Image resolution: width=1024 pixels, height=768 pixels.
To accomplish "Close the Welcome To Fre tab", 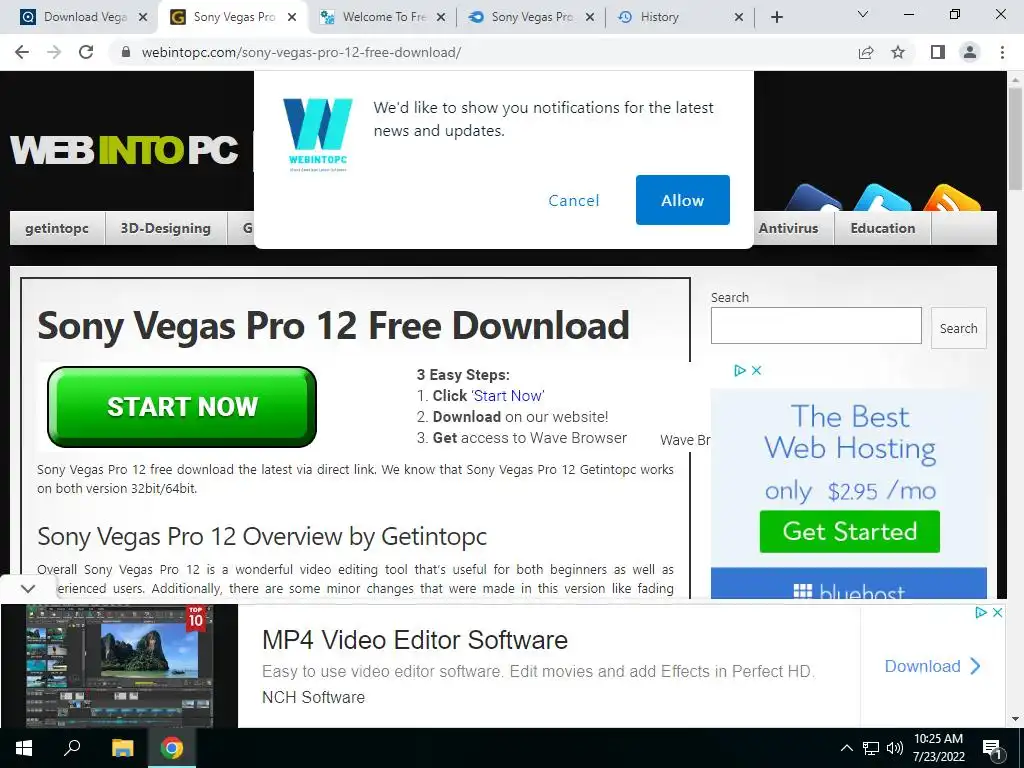I will [x=441, y=17].
